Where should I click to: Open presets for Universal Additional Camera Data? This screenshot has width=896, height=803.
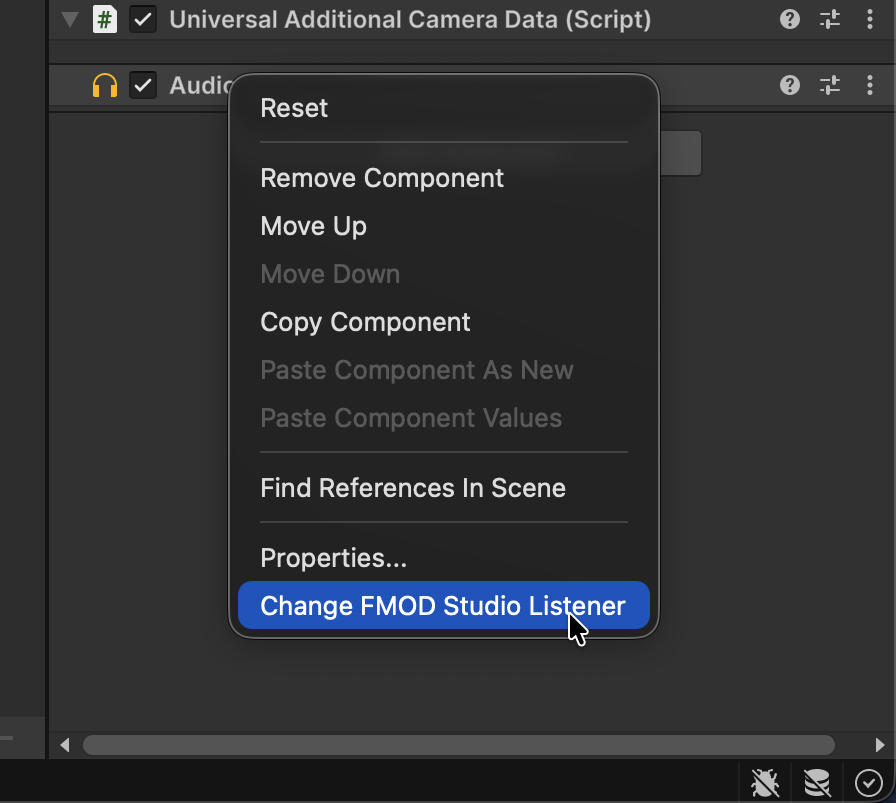click(830, 20)
